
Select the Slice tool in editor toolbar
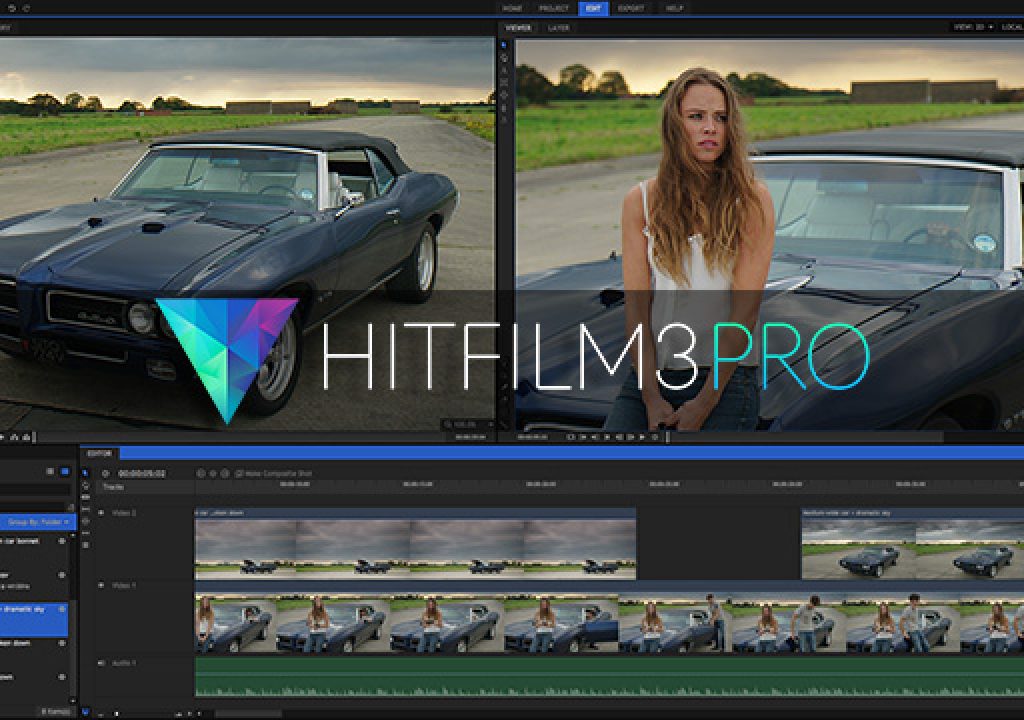86,498
